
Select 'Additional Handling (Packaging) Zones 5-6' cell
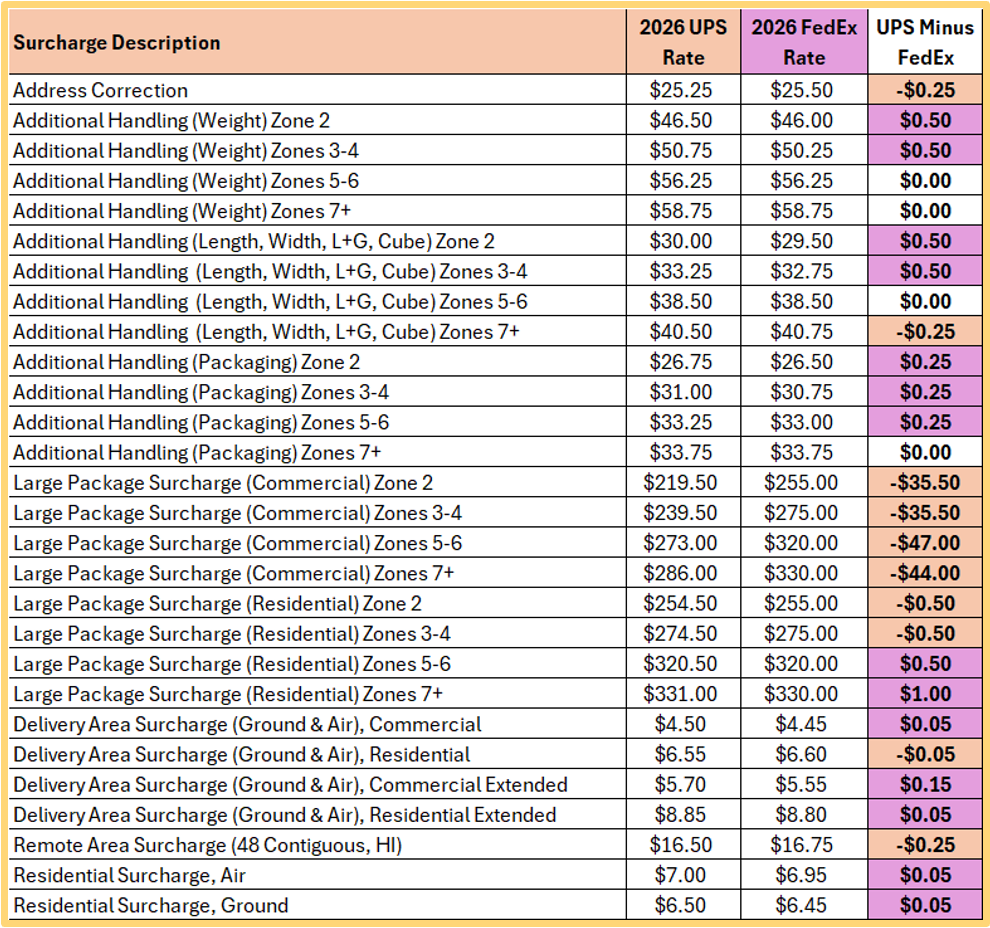point(318,422)
